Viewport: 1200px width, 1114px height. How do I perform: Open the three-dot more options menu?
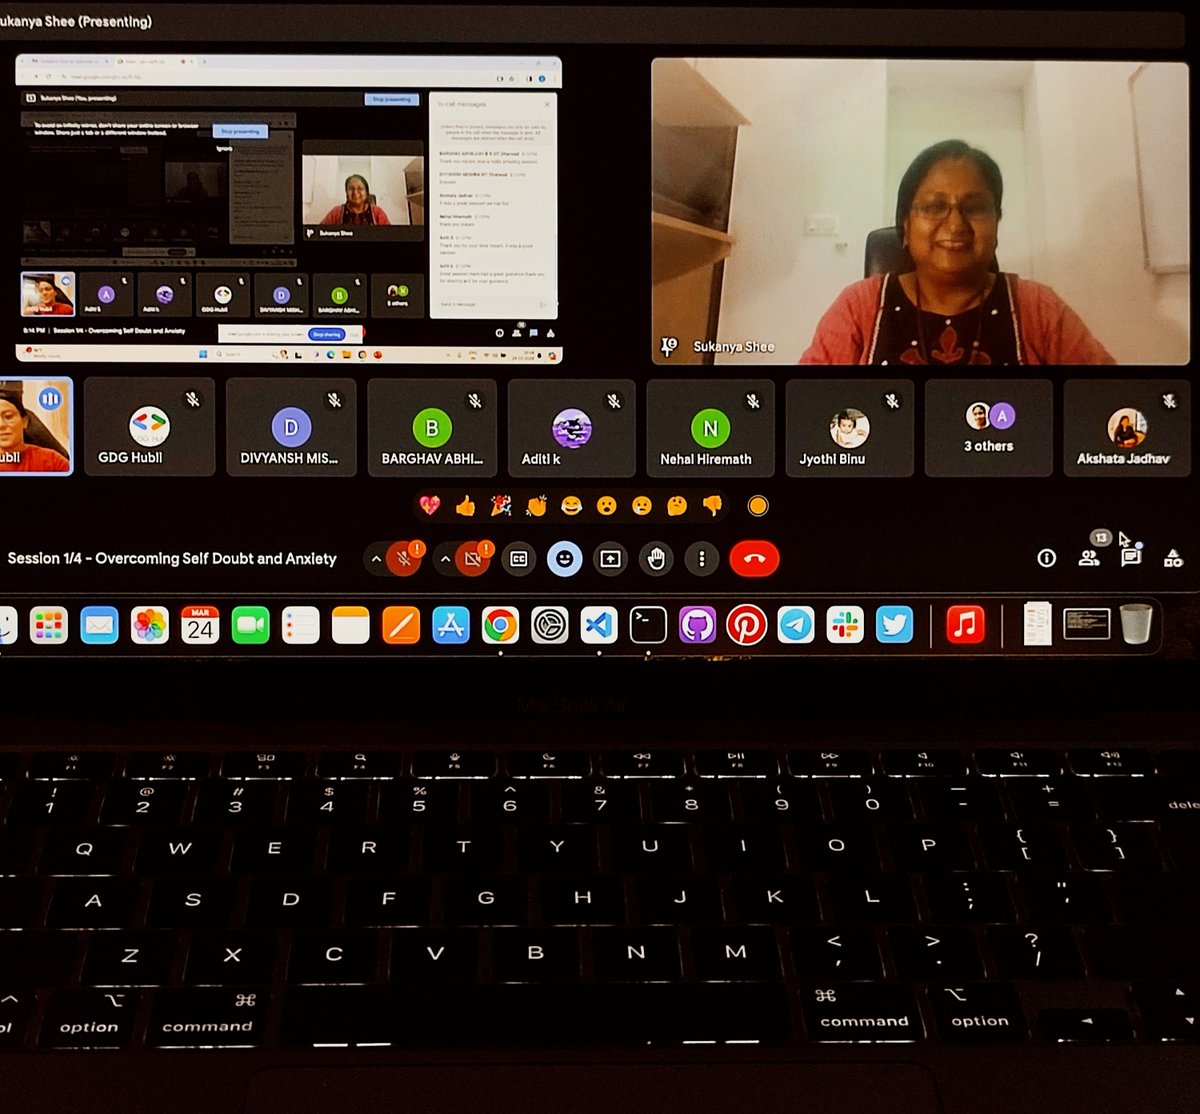[702, 559]
